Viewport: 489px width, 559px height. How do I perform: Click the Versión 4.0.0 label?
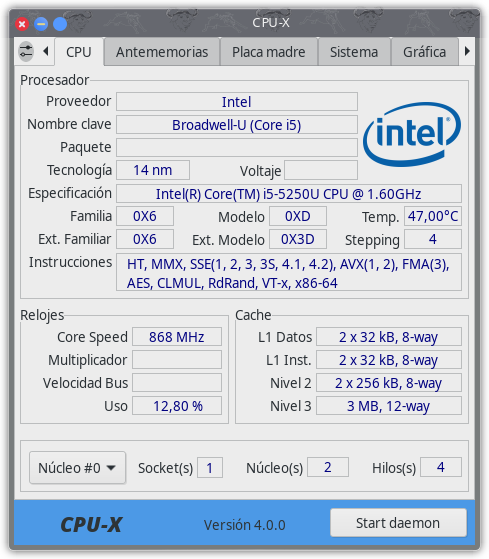[x=244, y=525]
